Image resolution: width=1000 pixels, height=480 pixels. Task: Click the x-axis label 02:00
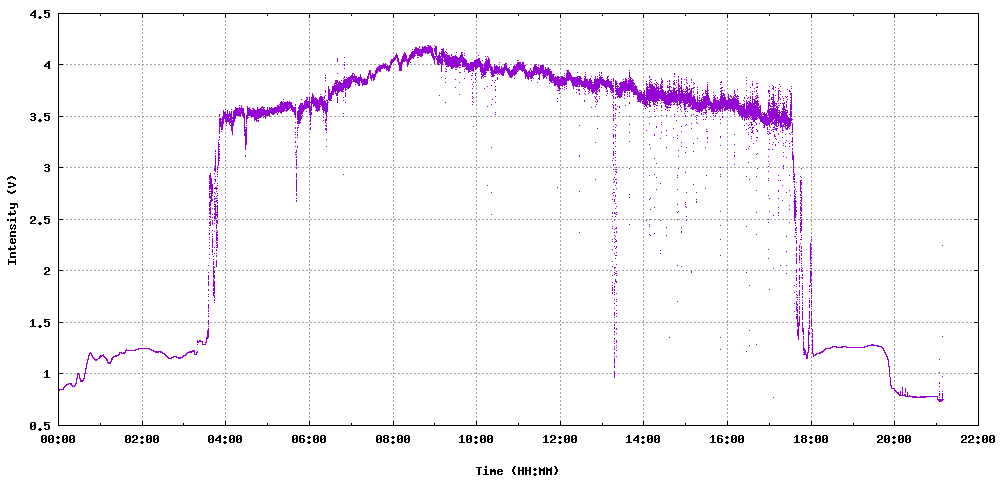point(142,439)
